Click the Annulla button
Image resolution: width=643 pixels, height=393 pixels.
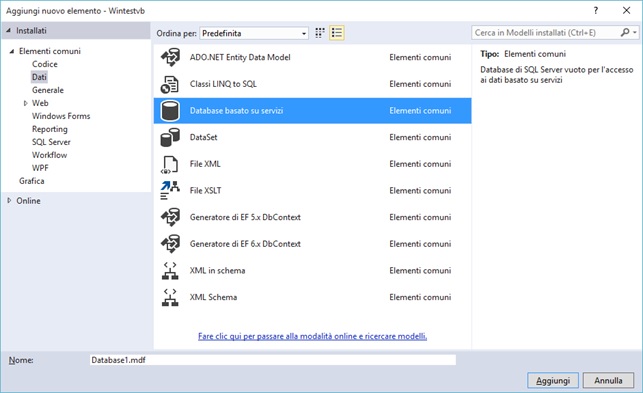(x=608, y=380)
